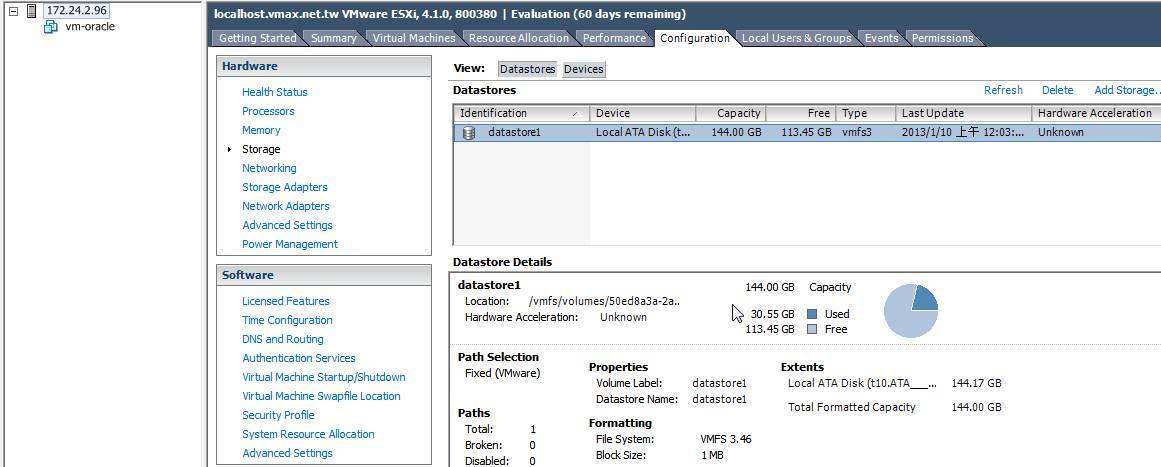Open DNS and Routing settings
The width and height of the screenshot is (1161, 467).
pyautogui.click(x=283, y=339)
